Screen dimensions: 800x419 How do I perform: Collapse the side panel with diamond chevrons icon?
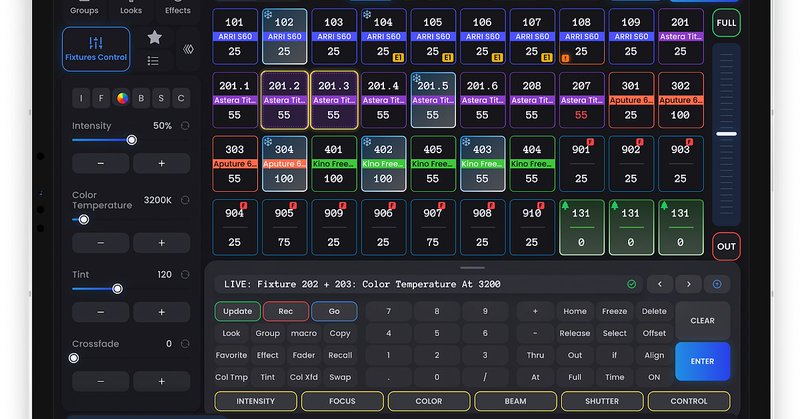[188, 49]
